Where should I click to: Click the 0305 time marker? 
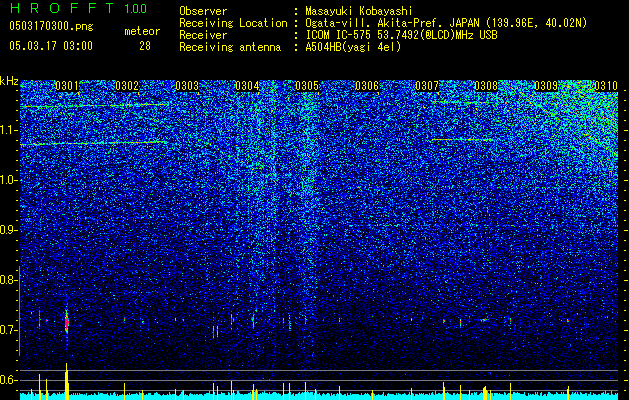coord(307,86)
